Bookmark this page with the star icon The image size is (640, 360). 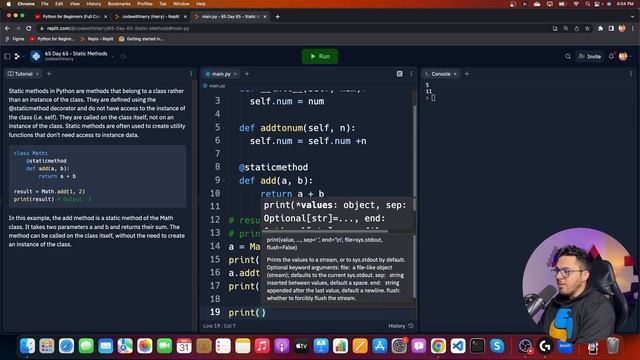pyautogui.click(x=587, y=28)
